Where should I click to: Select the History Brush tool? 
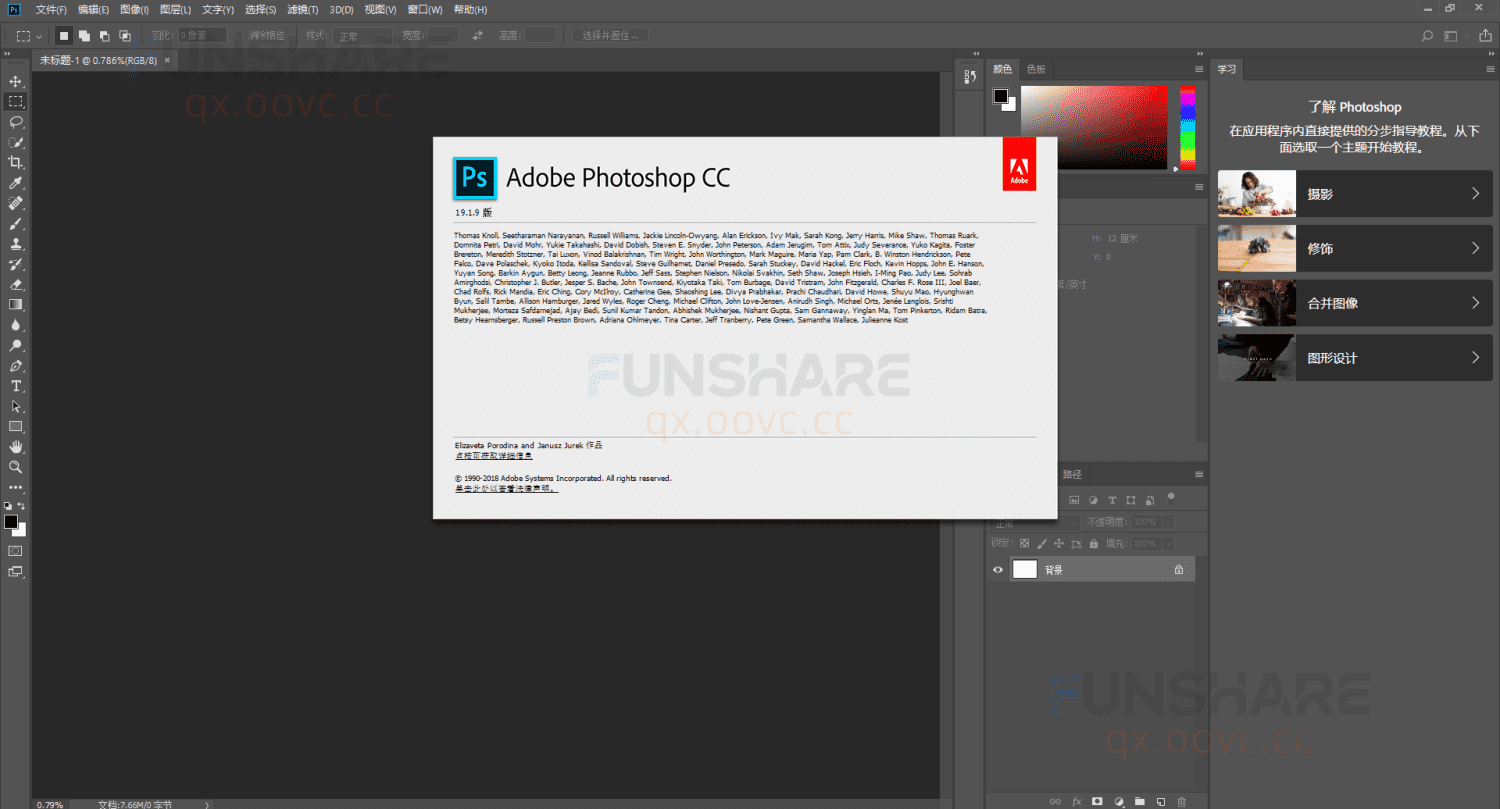tap(15, 264)
